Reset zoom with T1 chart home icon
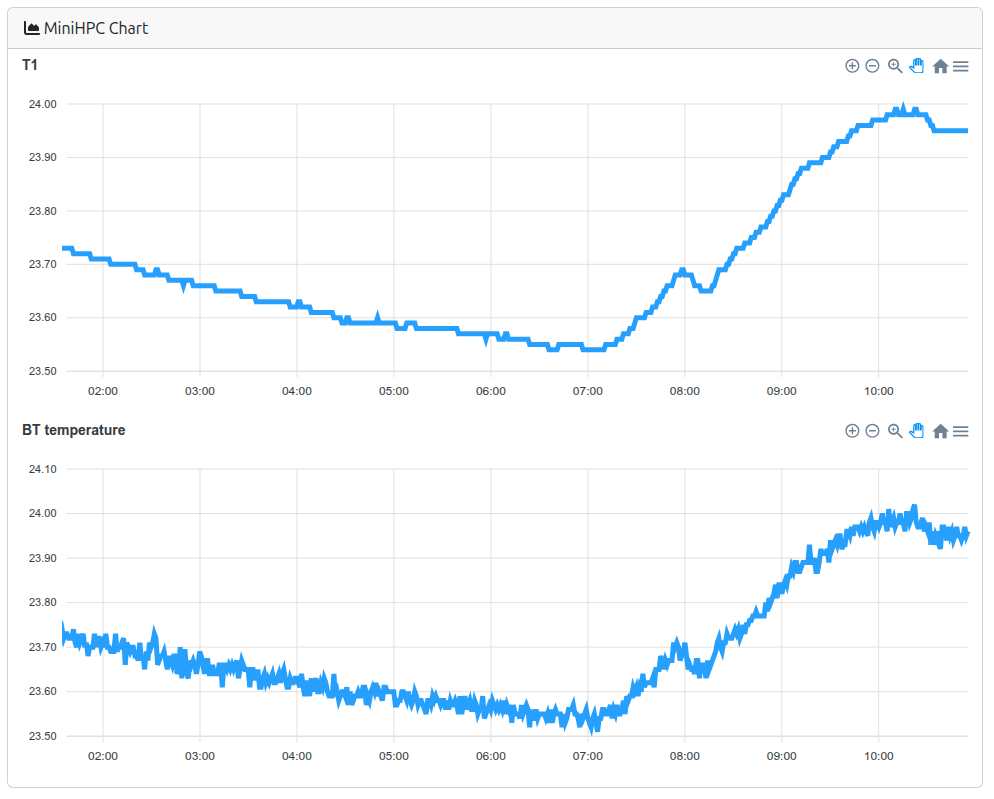This screenshot has width=994, height=799. tap(940, 66)
